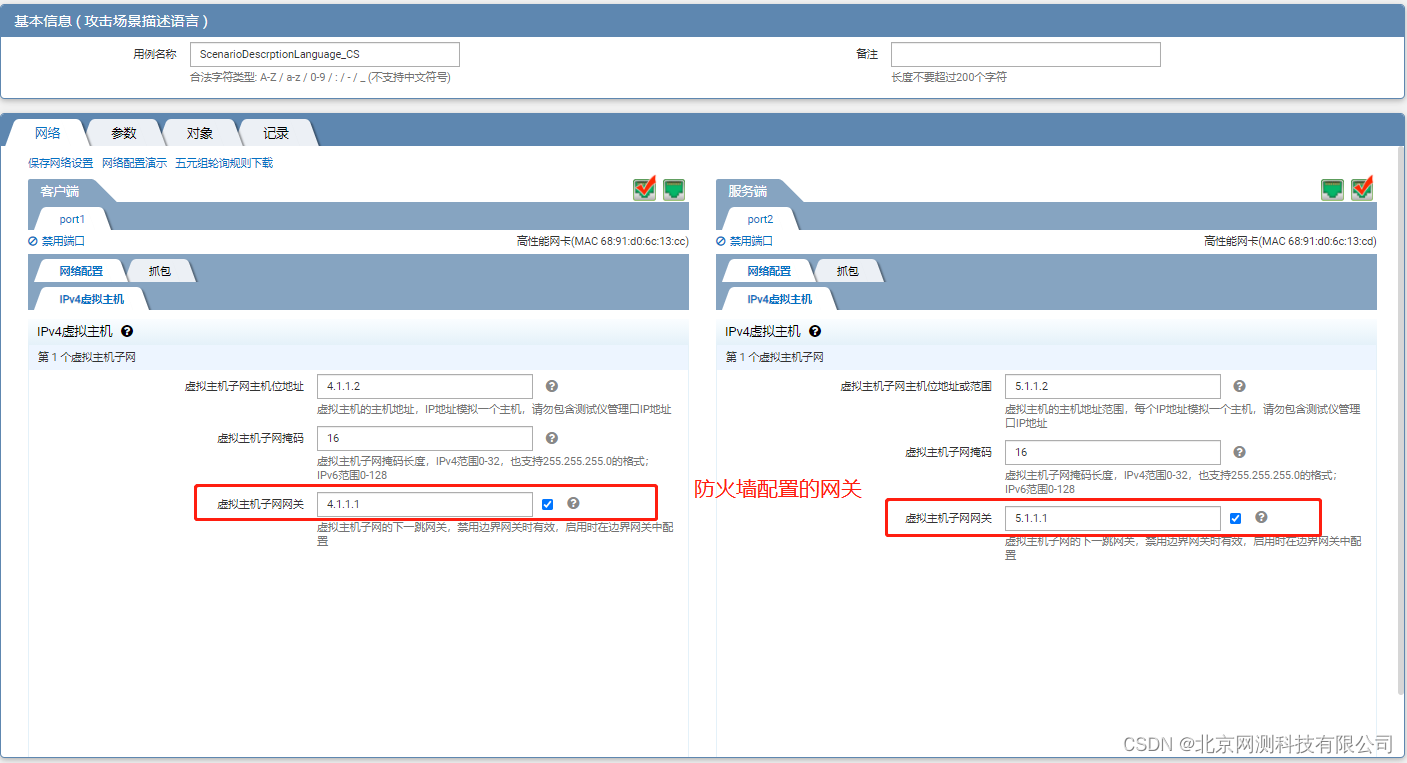1407x763 pixels.
Task: Switch to the 记录 tab
Action: pyautogui.click(x=277, y=133)
